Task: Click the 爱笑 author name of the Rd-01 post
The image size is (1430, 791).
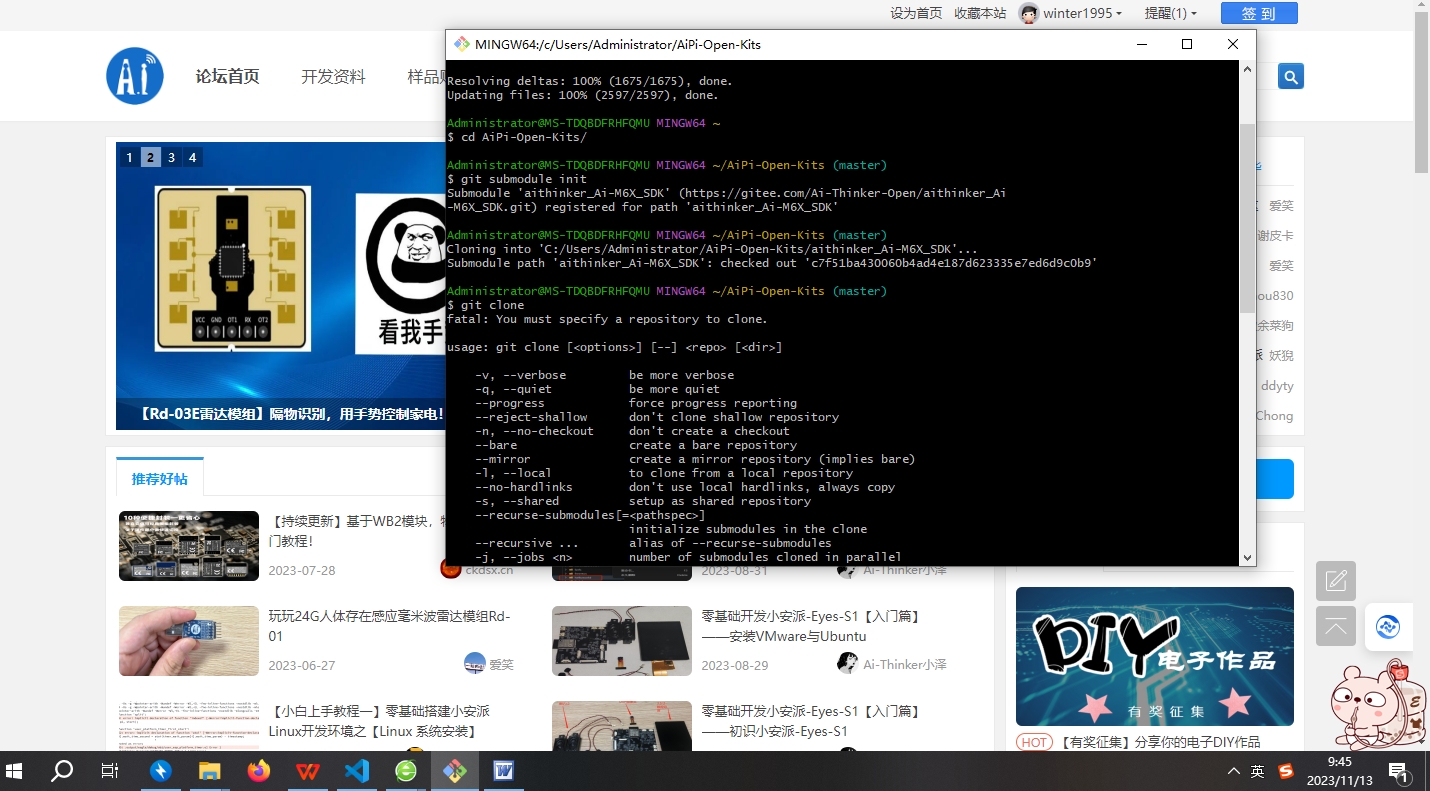Action: point(501,664)
